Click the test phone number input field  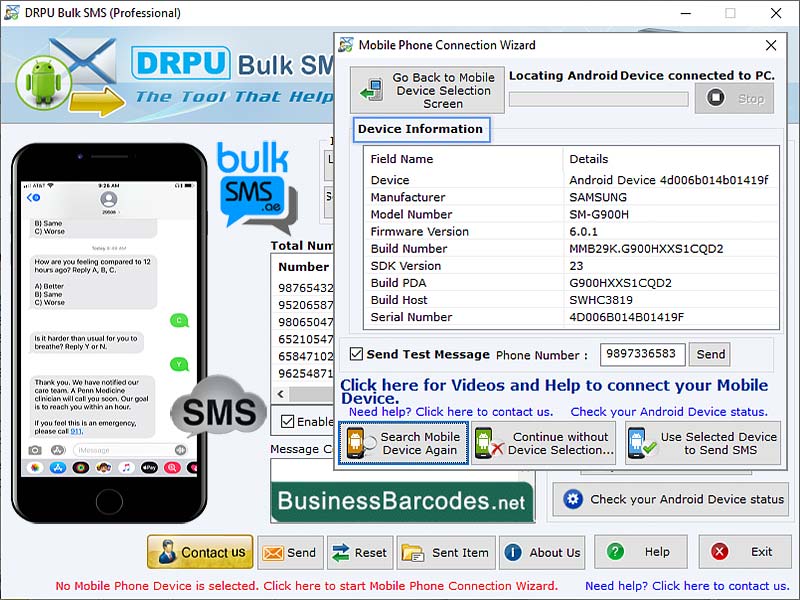click(x=641, y=354)
